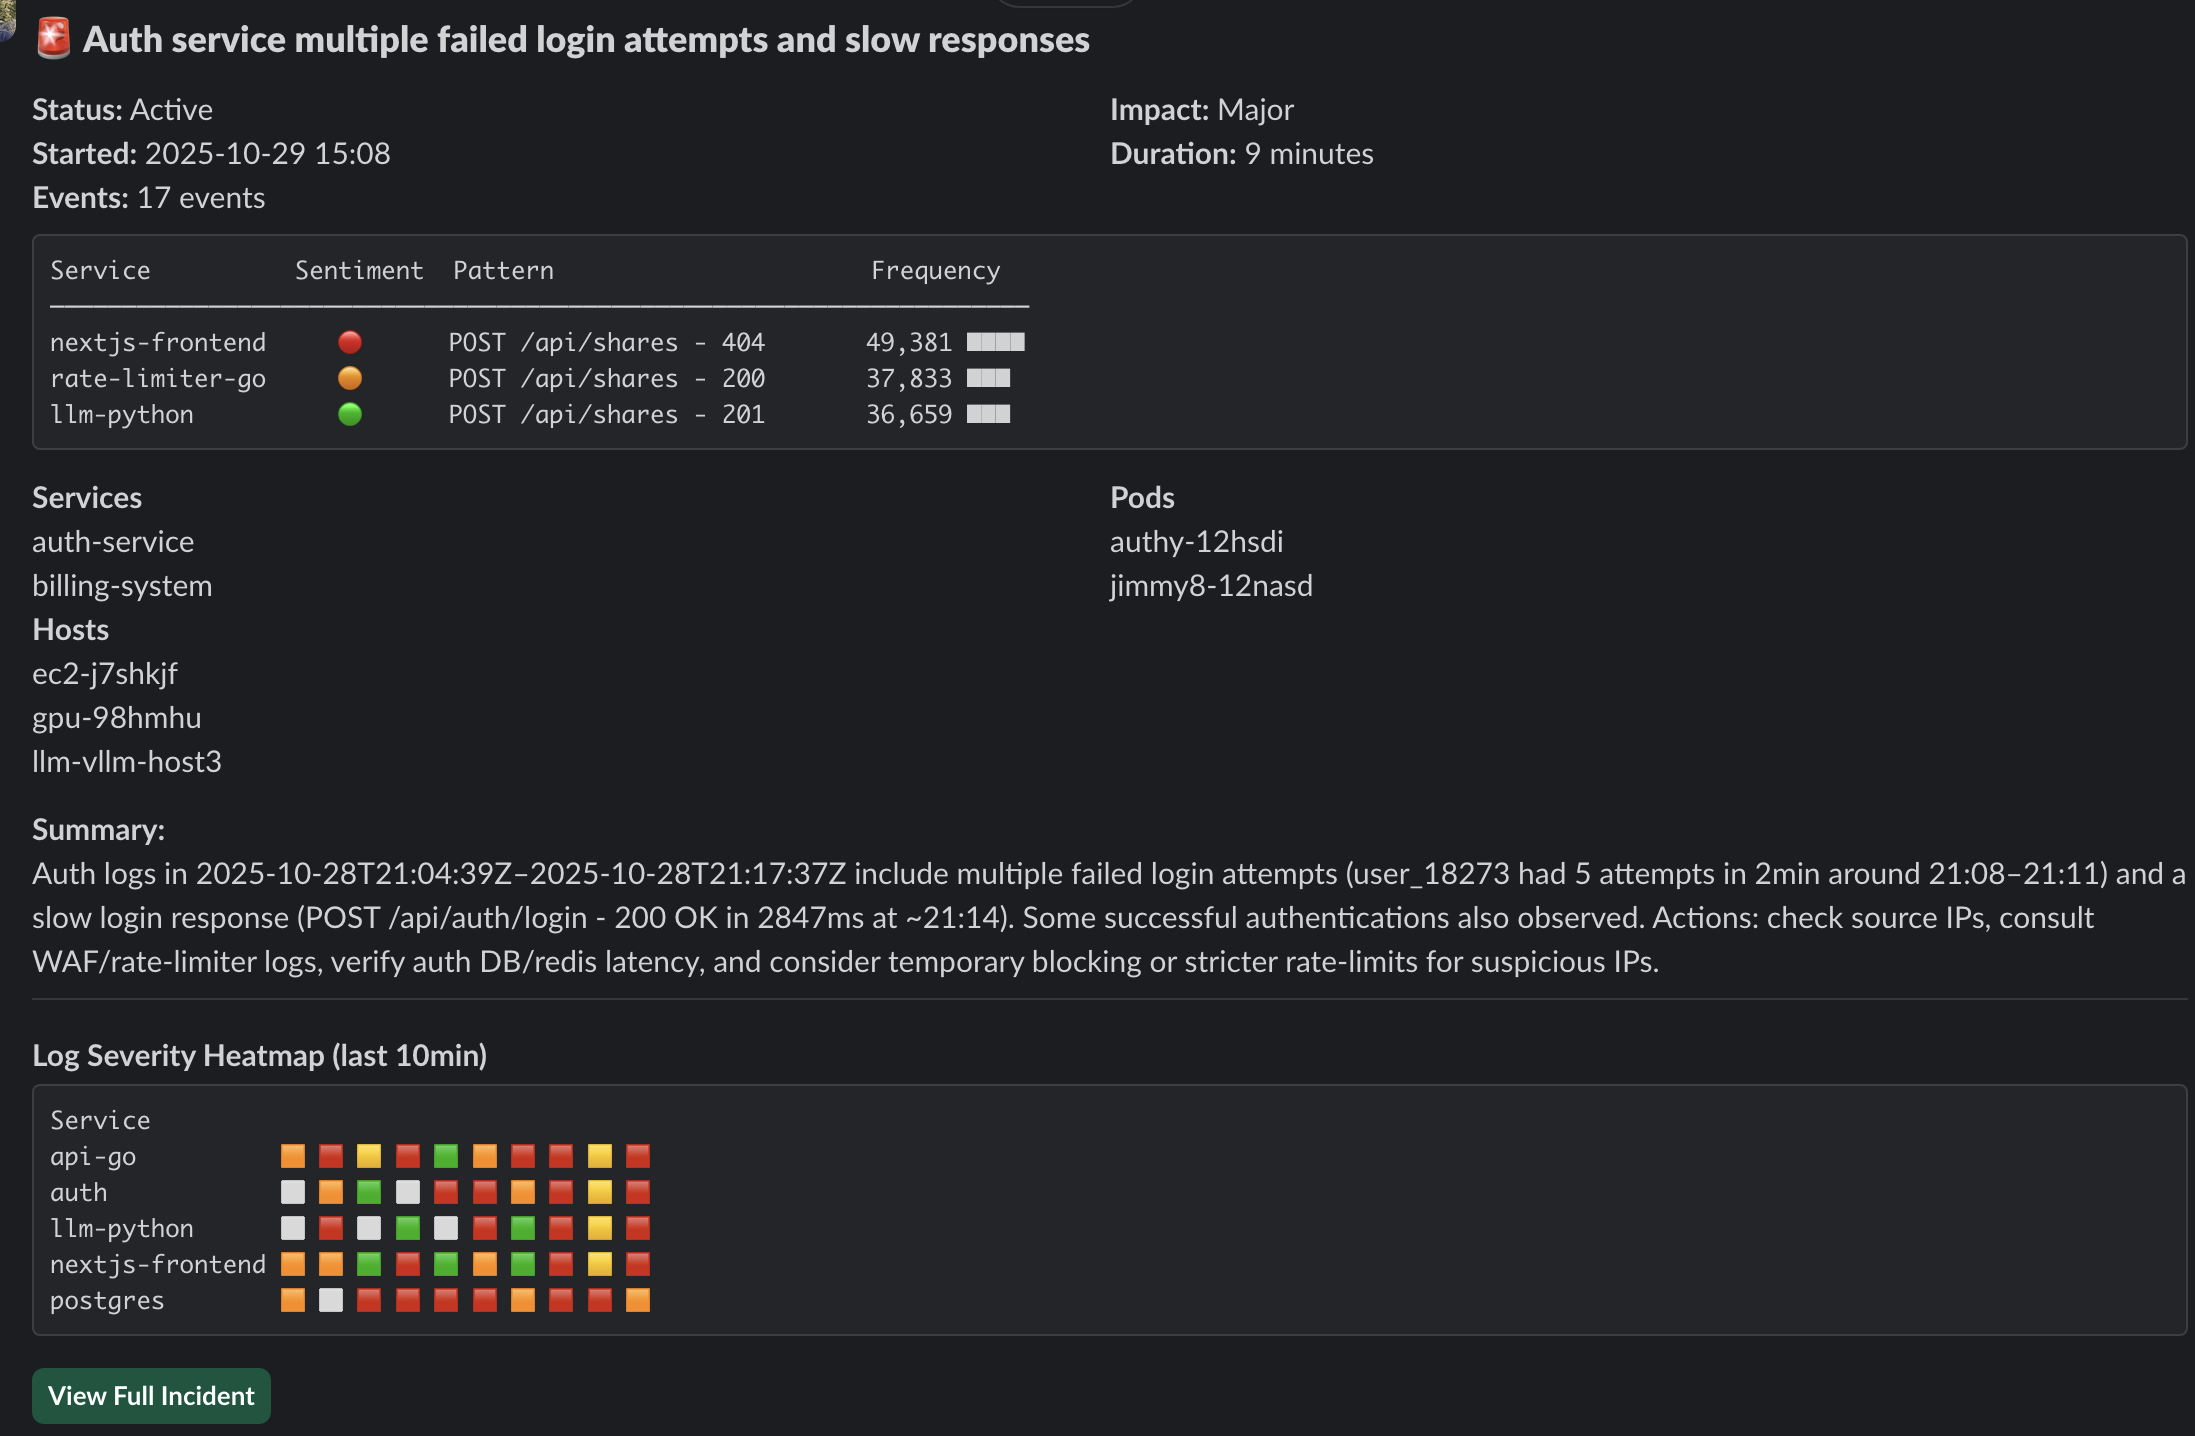
Task: Click the yellow heatmap square in llm-python row
Action: 600,1229
